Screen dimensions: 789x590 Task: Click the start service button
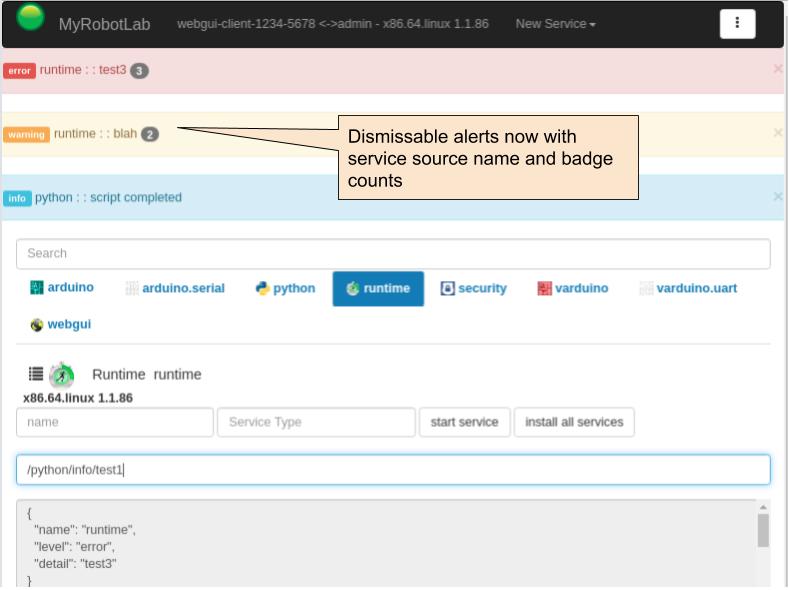pyautogui.click(x=464, y=422)
